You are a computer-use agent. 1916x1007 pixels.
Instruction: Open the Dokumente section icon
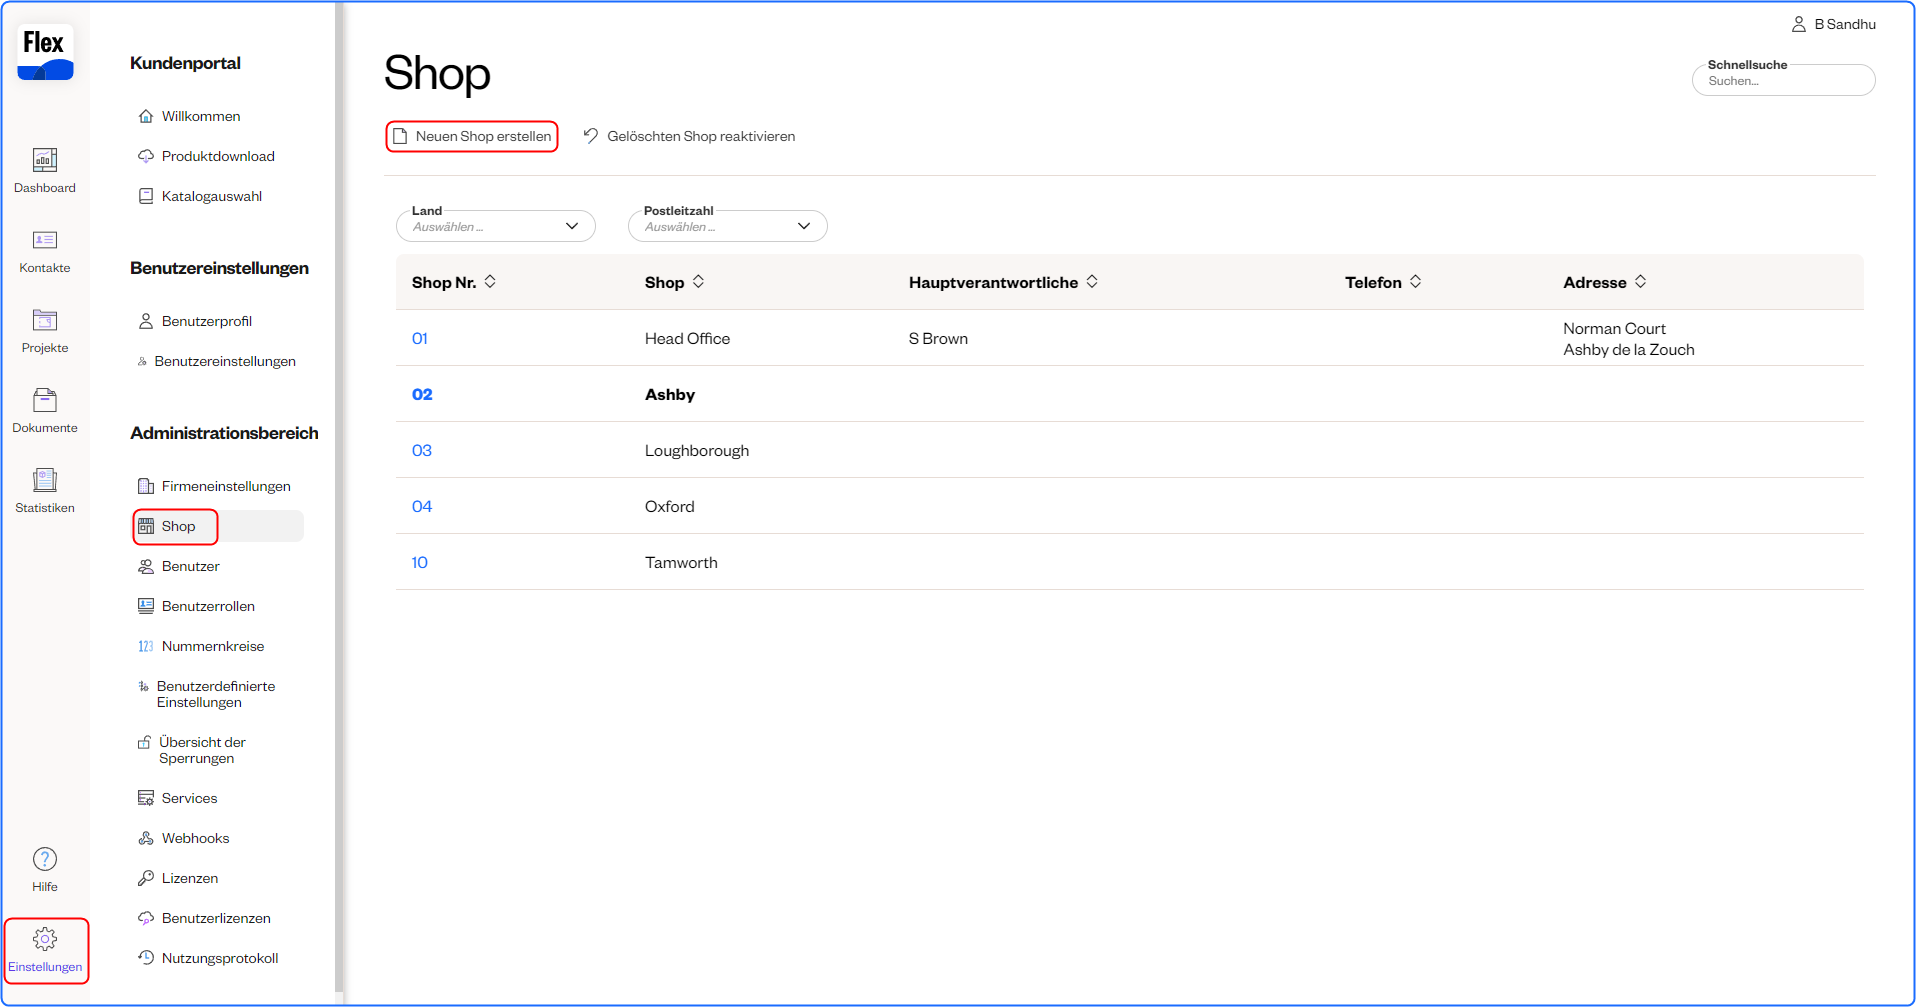[x=45, y=401]
